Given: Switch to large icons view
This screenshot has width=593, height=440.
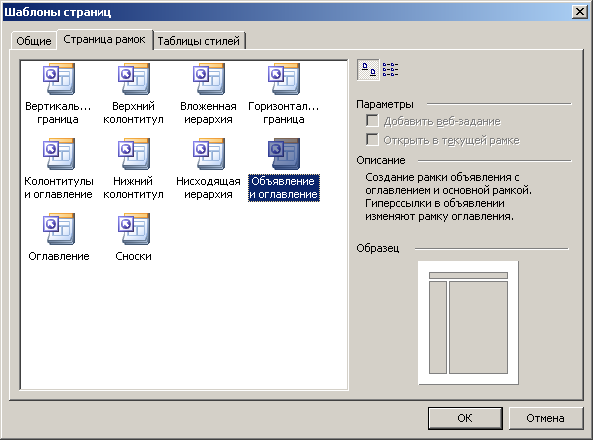Looking at the screenshot, I should (368, 70).
